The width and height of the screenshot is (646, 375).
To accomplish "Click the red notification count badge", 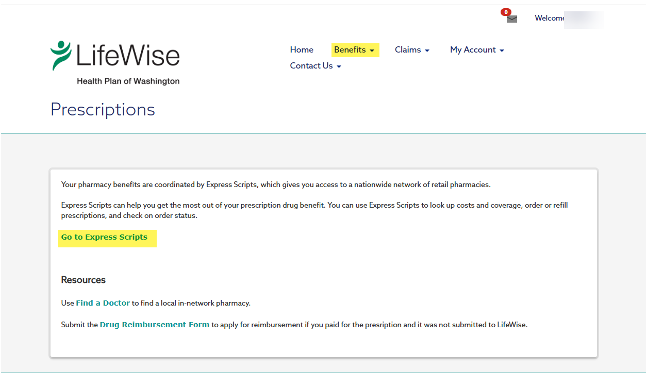I will pyautogui.click(x=506, y=12).
